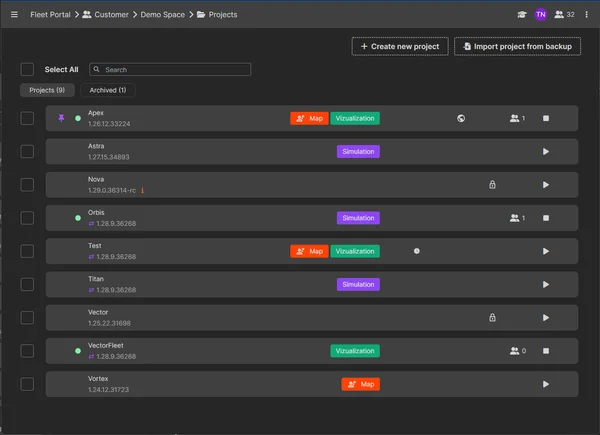The image size is (600, 435).
Task: Open the graduation cap learning icon
Action: [522, 15]
